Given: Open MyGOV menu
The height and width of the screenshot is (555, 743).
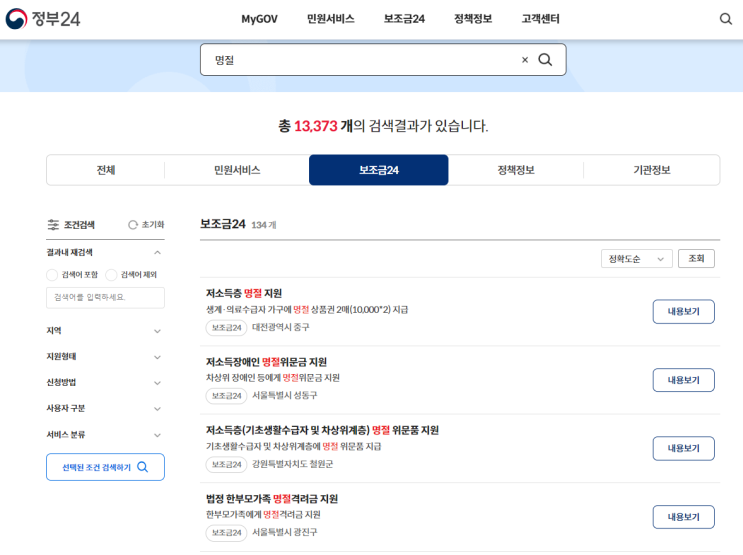Looking at the screenshot, I should tap(259, 19).
